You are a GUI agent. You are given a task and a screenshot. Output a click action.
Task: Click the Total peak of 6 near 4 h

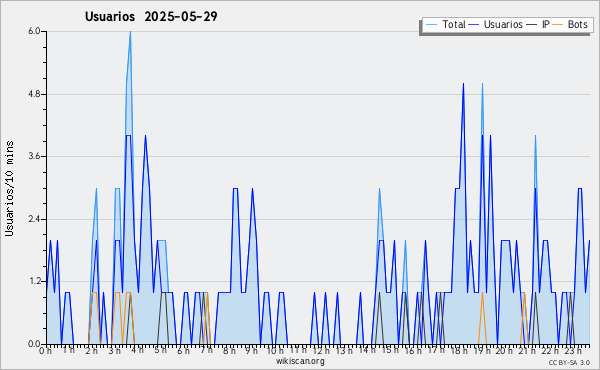130,32
